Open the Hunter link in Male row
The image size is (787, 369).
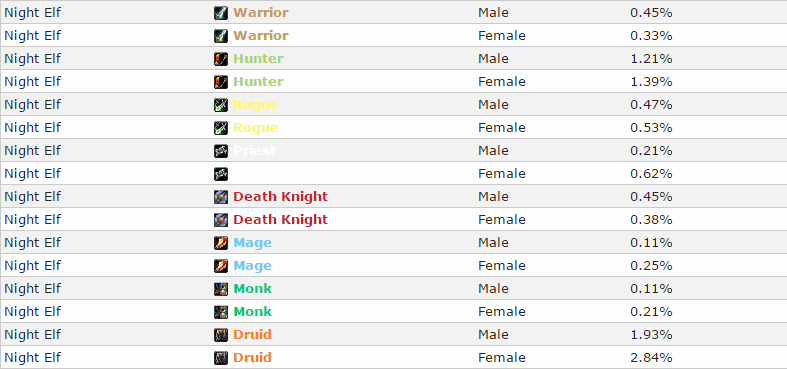[258, 59]
